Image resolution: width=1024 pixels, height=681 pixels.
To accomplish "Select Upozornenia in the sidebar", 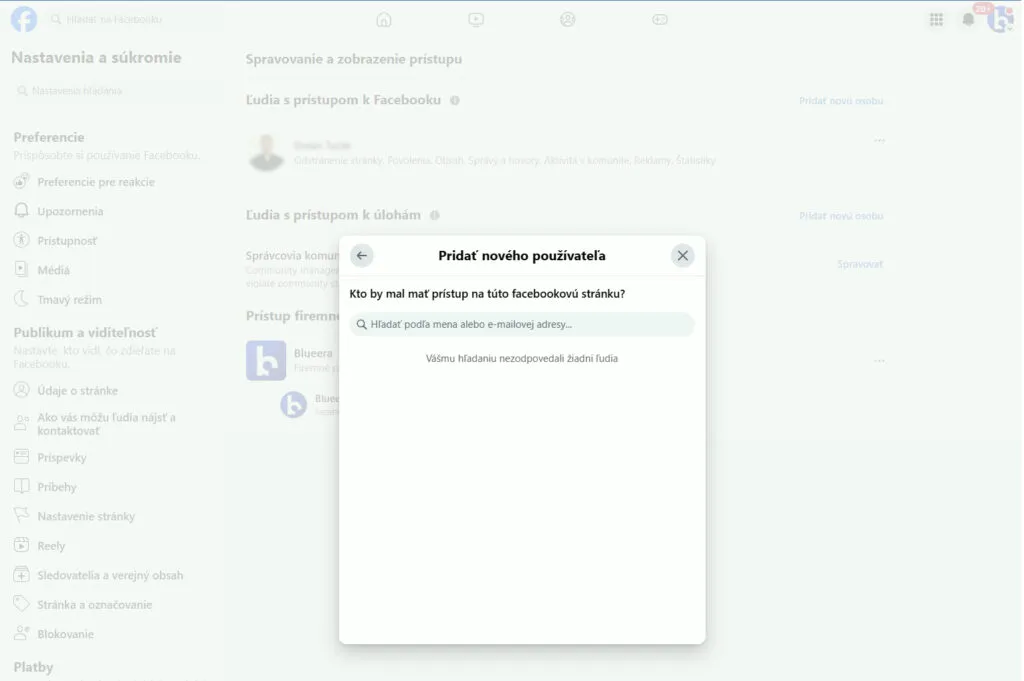I will pos(70,211).
